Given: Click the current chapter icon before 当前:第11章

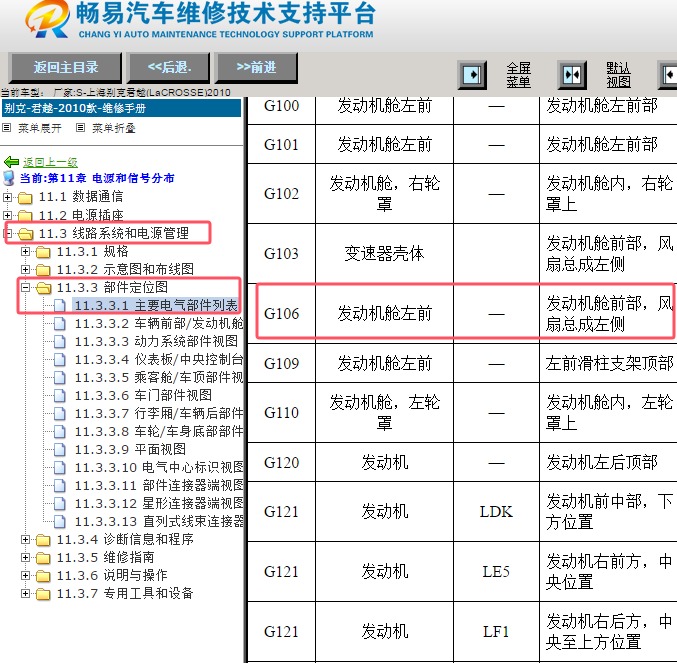Looking at the screenshot, I should click(x=9, y=178).
